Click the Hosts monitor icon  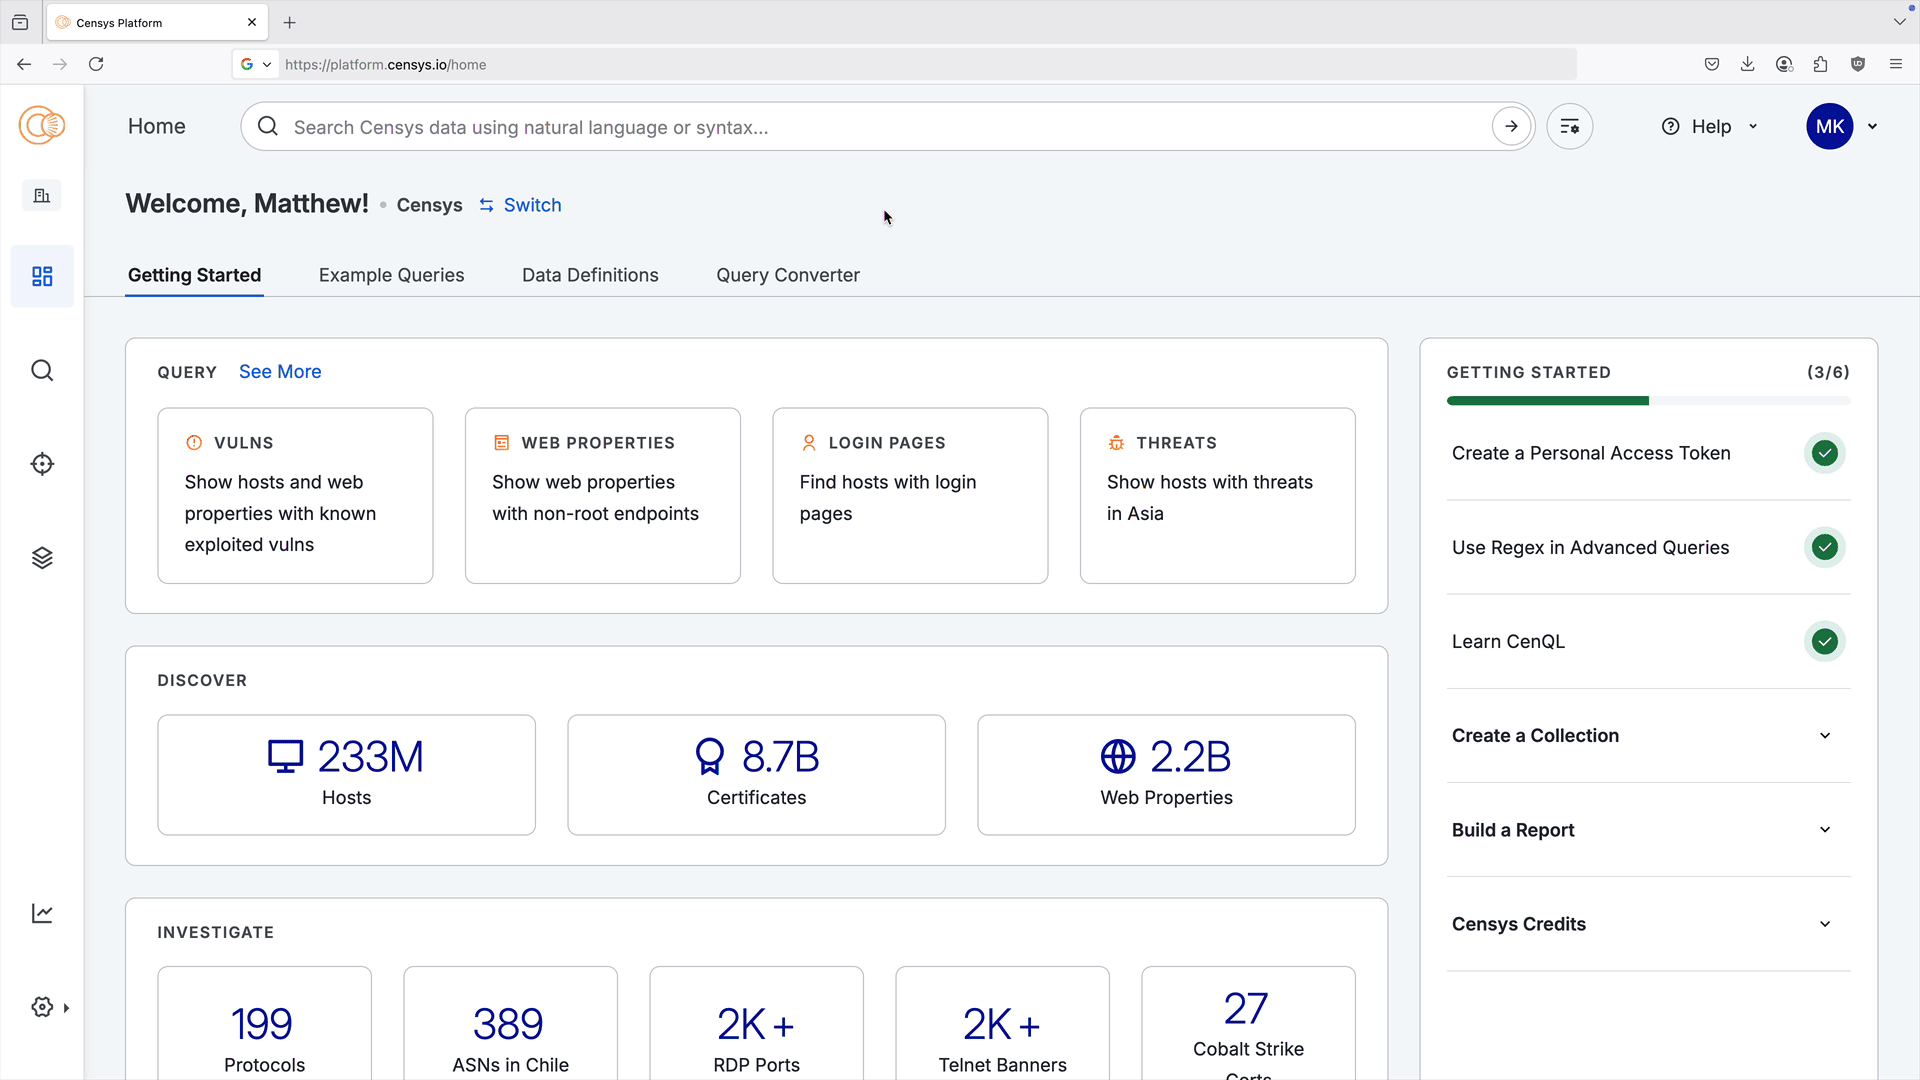click(x=285, y=757)
